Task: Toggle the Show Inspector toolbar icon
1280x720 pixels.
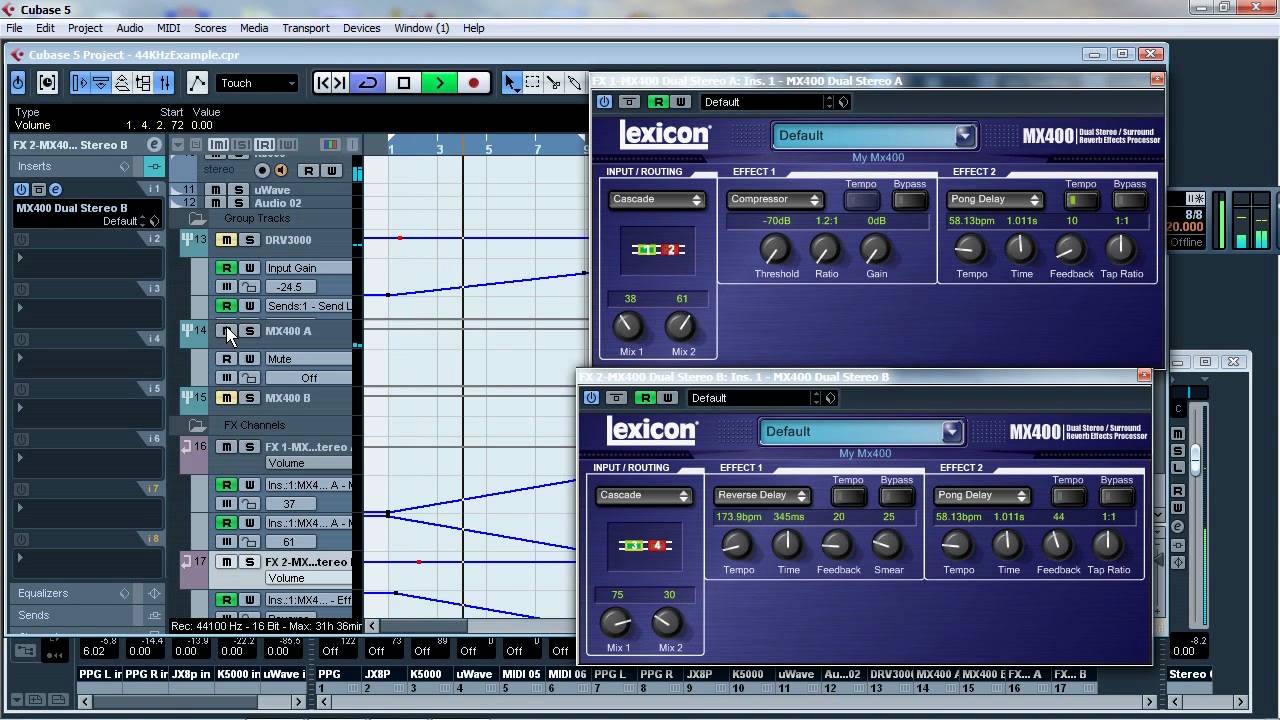Action: 81,83
